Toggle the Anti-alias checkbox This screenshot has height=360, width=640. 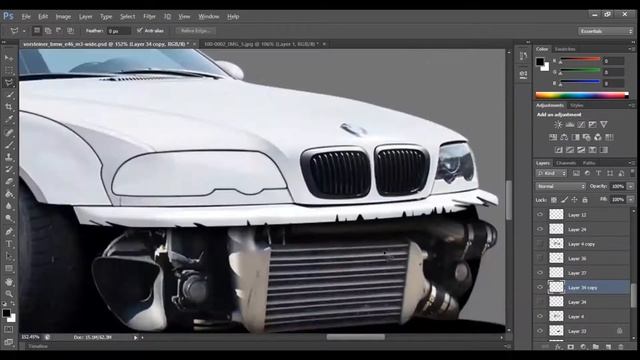click(x=140, y=31)
